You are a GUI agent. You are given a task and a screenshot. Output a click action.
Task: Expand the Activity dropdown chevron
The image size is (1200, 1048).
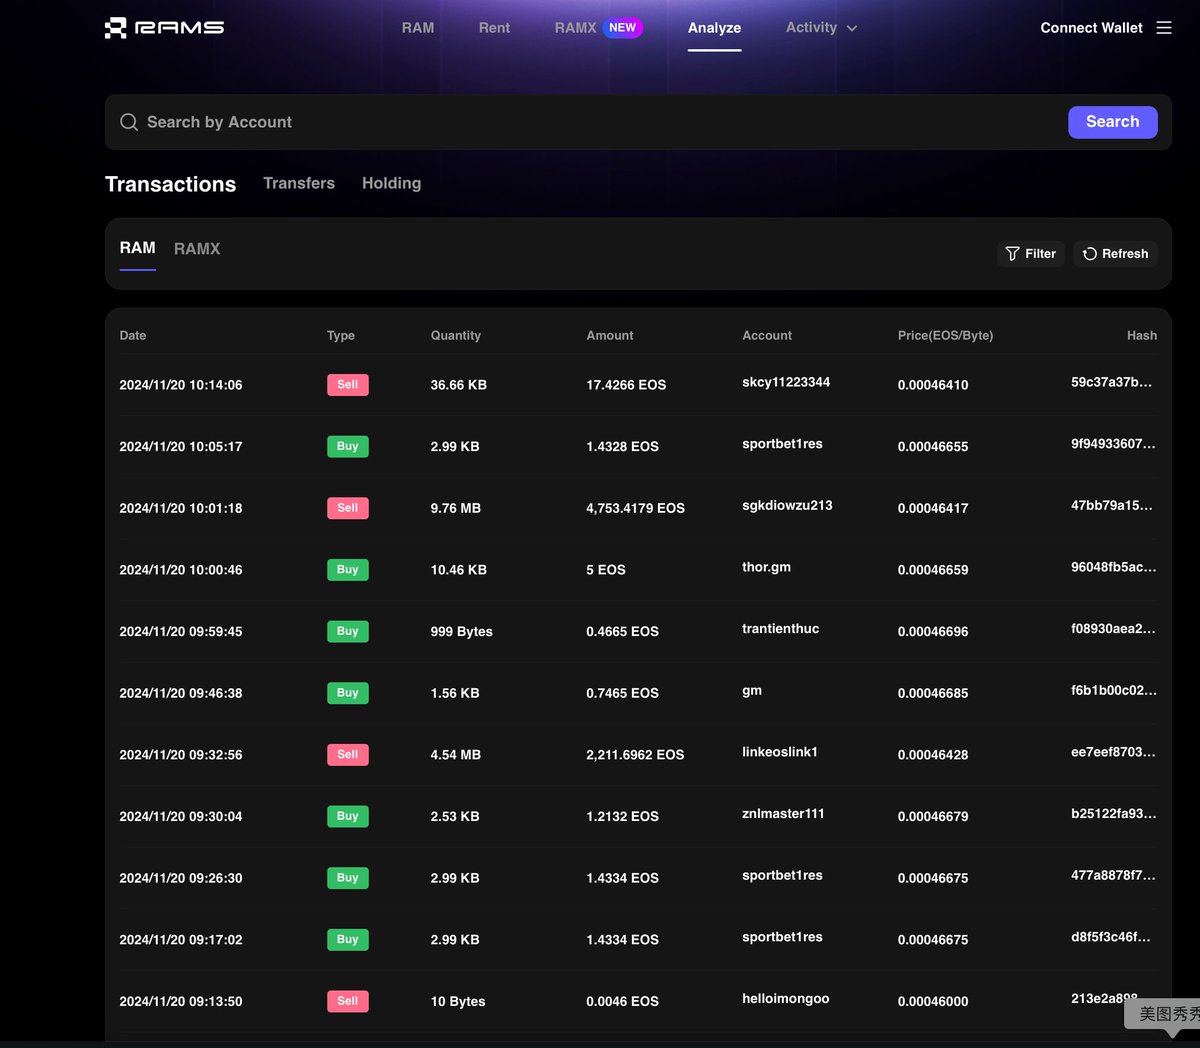coord(852,28)
